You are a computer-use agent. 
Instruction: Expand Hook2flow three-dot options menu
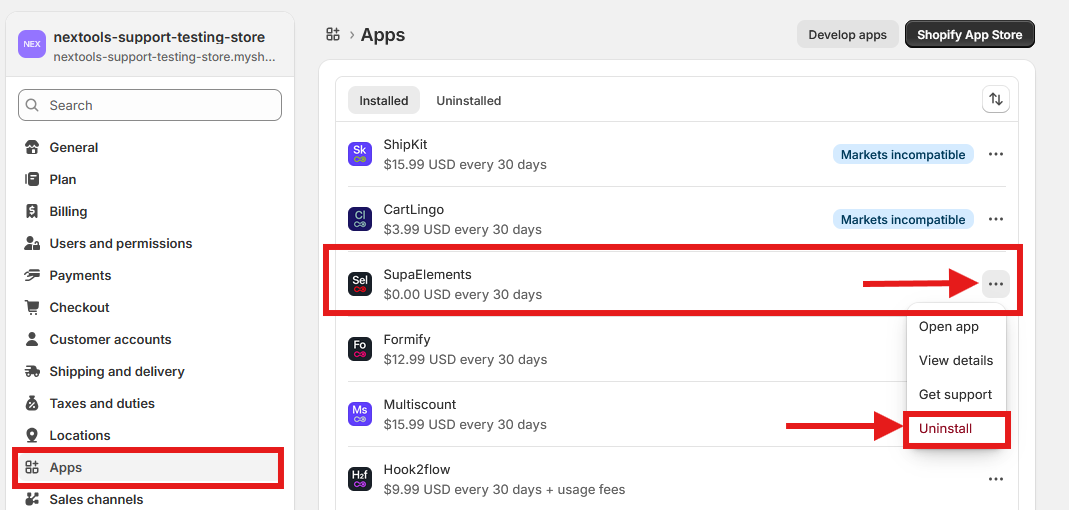coord(995,479)
